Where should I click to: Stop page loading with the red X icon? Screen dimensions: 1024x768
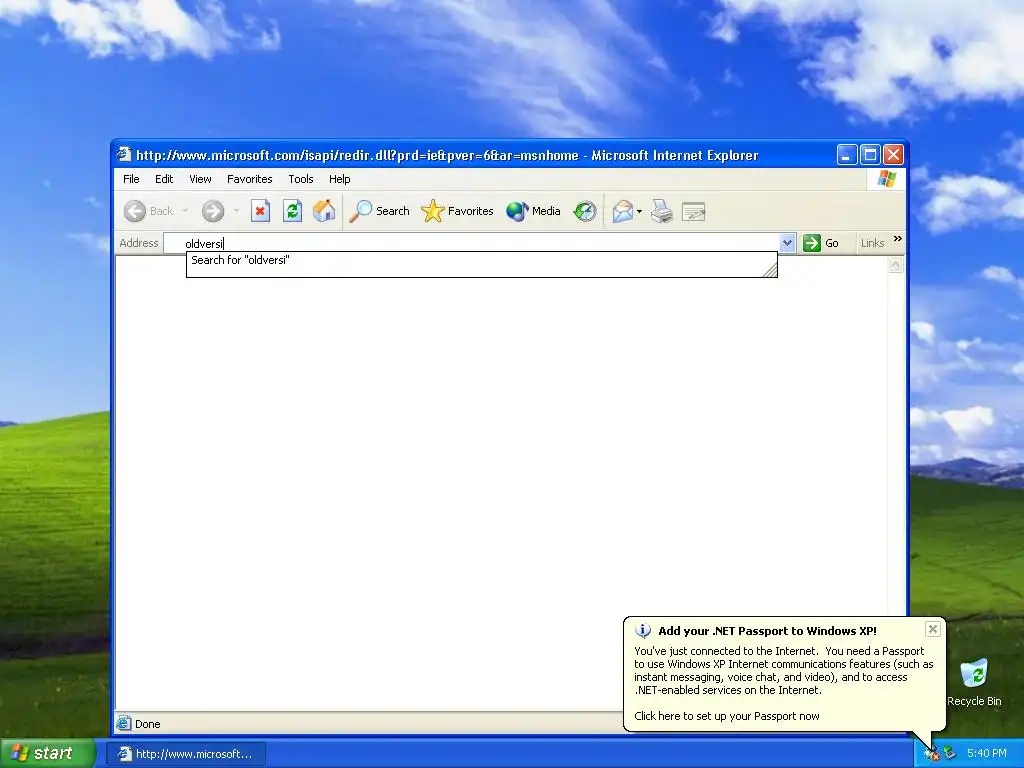(x=260, y=211)
